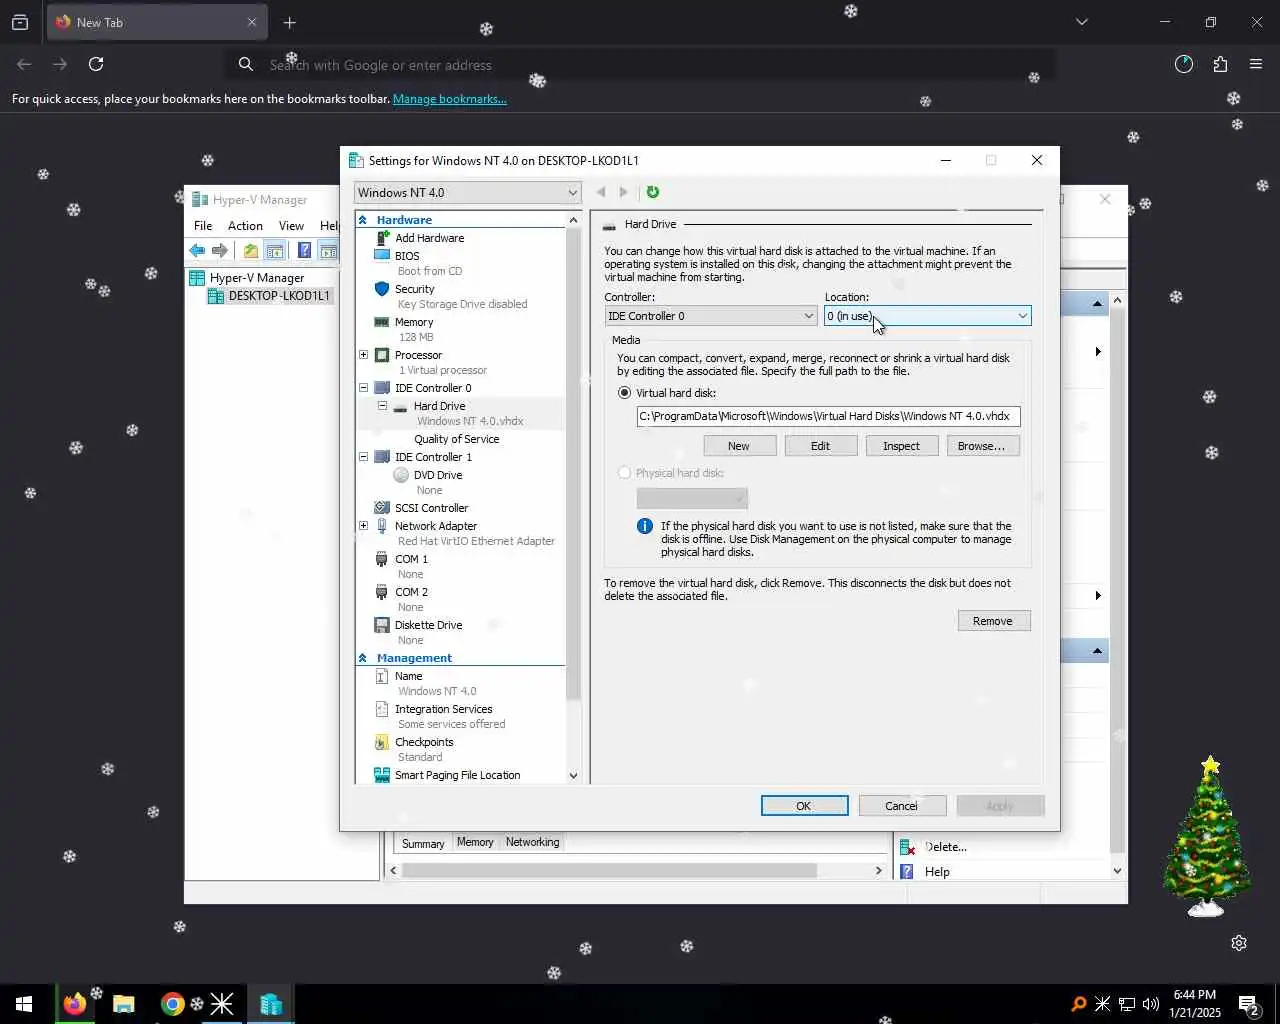Switch to the Networking tab
Screen dimensions: 1280x1024
[532, 842]
